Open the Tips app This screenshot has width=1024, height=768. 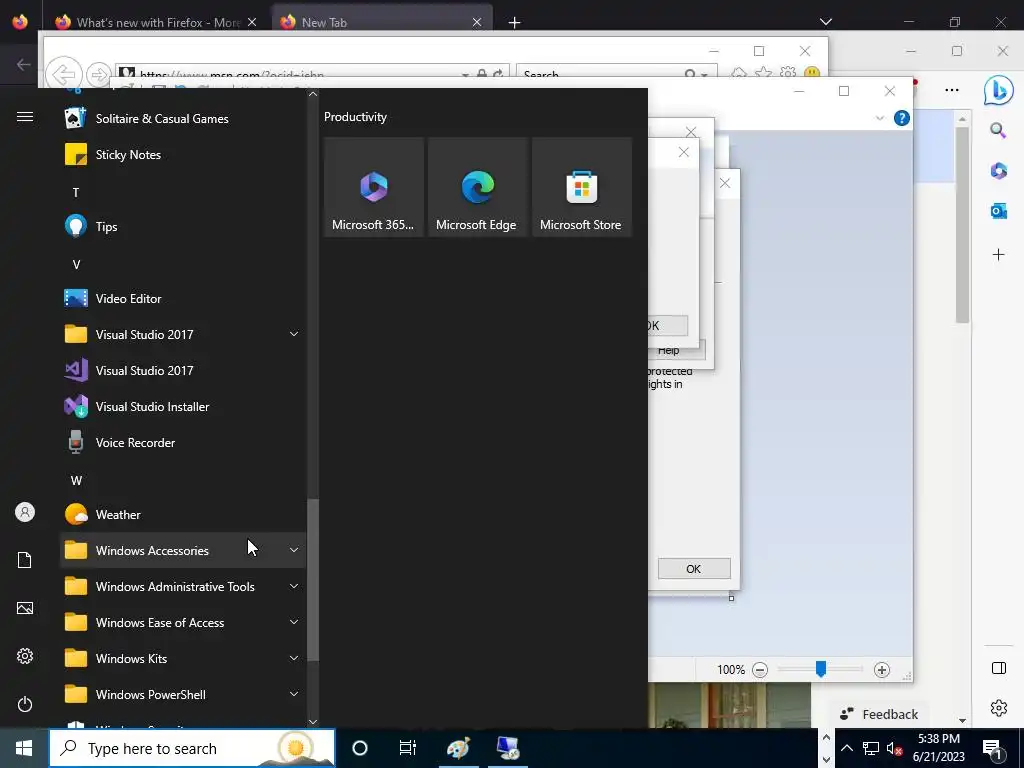183,227
